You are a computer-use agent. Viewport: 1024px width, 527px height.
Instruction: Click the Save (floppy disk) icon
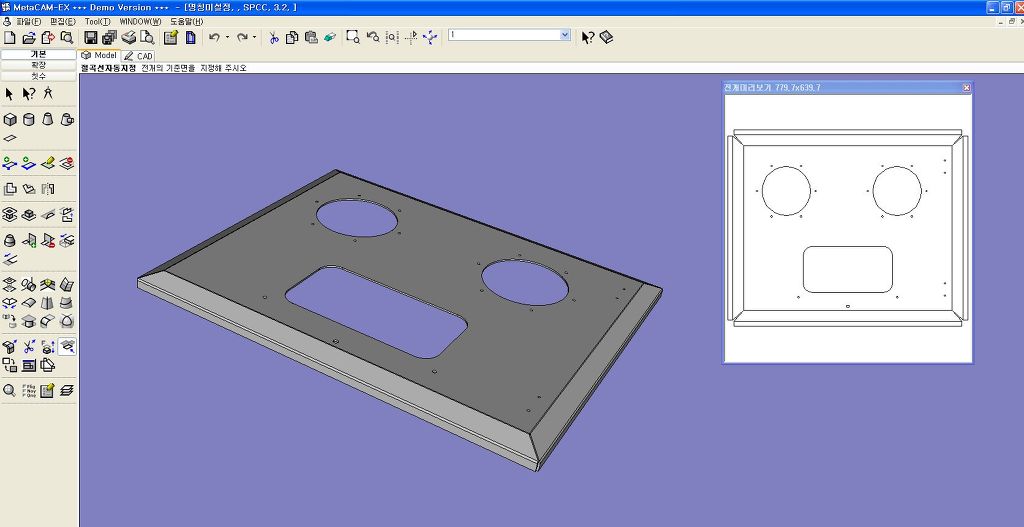coord(92,37)
